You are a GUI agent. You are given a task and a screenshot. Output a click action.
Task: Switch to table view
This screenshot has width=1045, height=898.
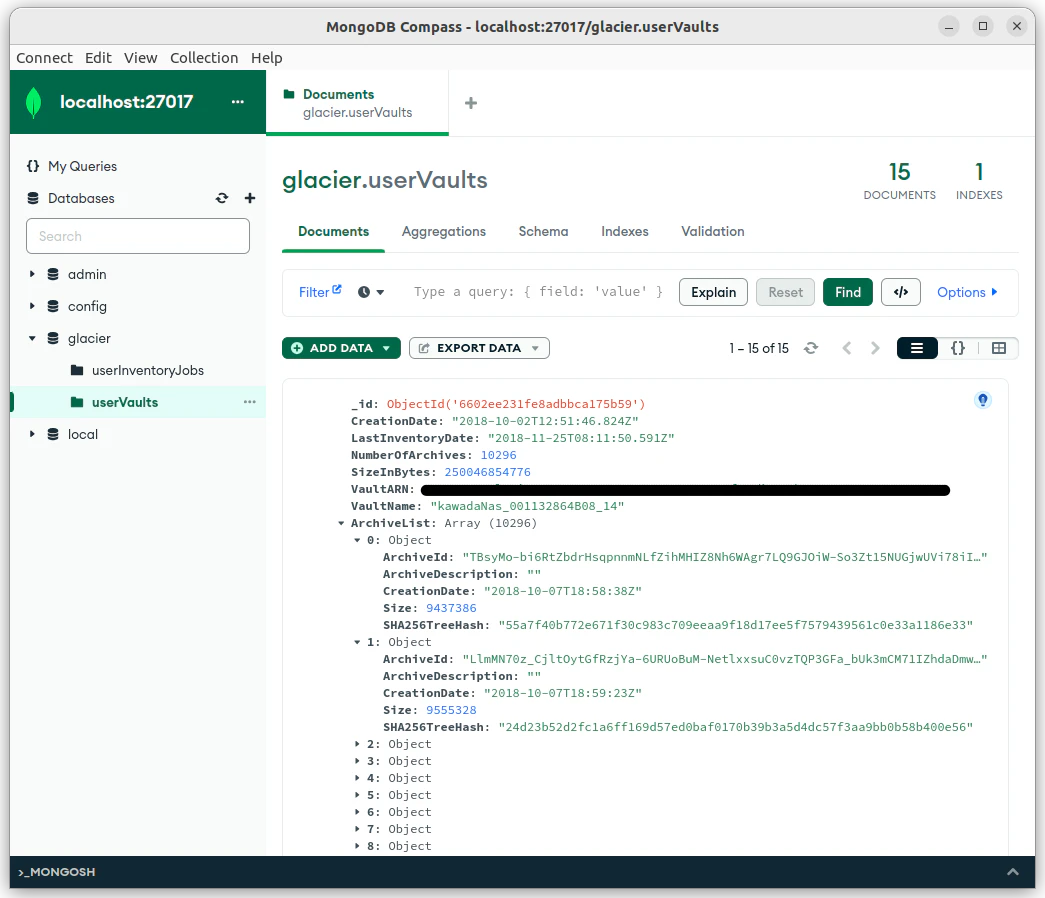coord(998,348)
